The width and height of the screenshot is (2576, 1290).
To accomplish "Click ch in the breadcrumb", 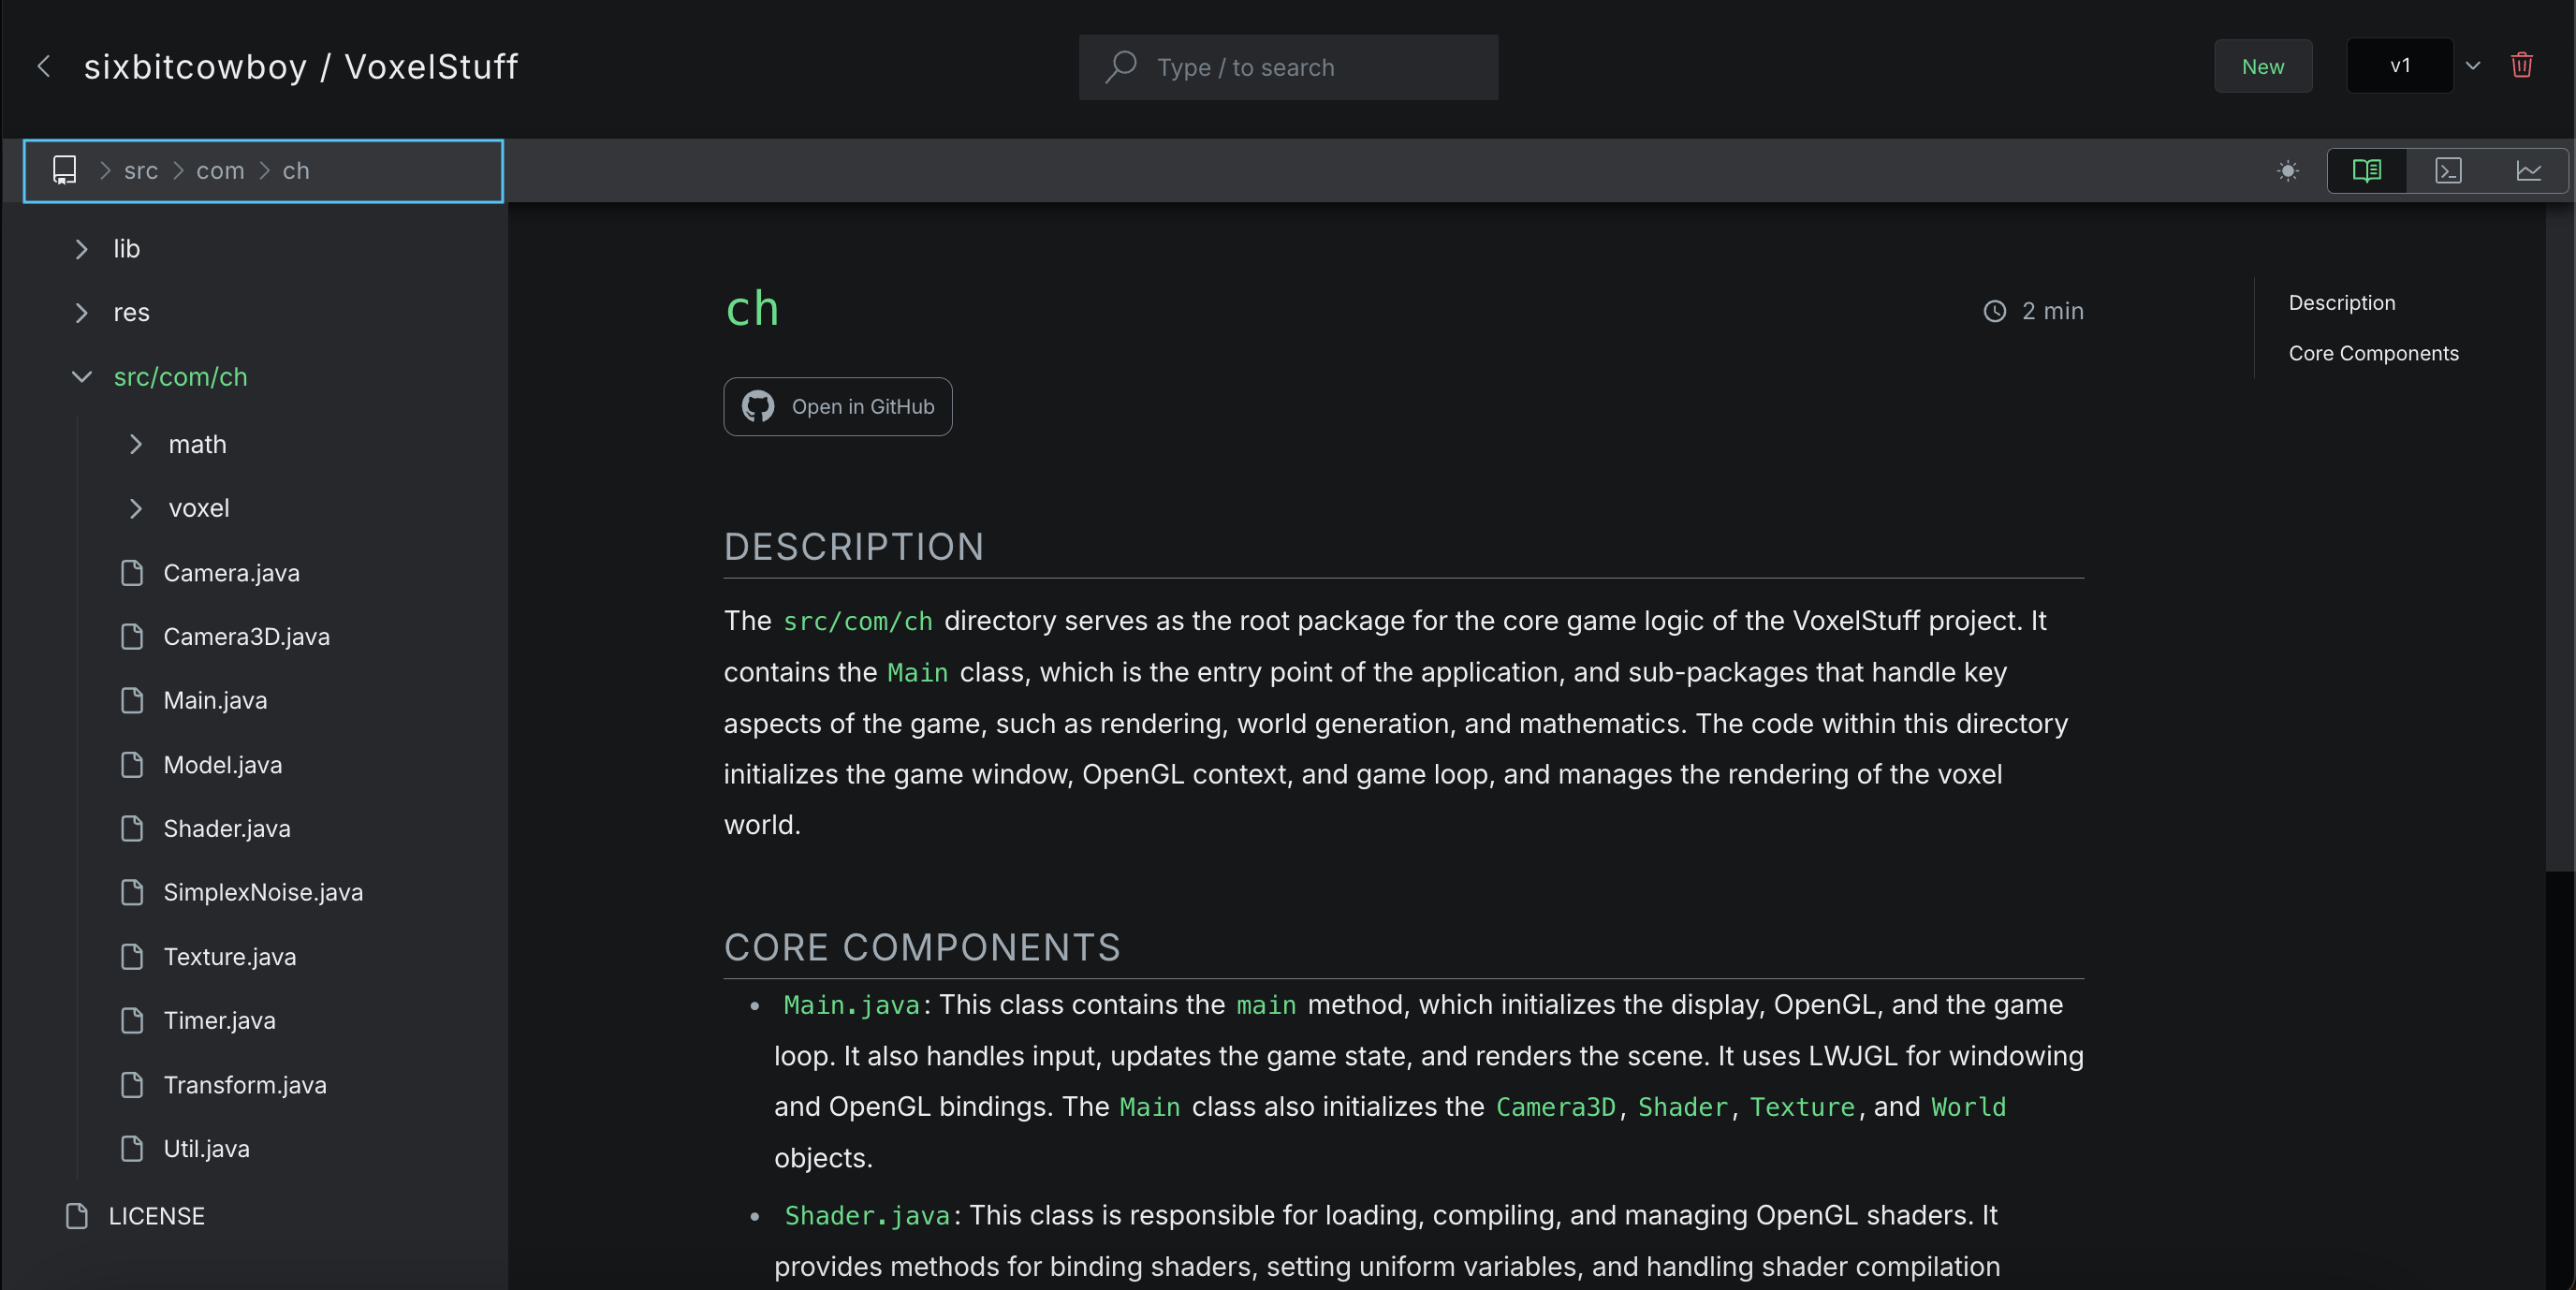I will pos(296,171).
